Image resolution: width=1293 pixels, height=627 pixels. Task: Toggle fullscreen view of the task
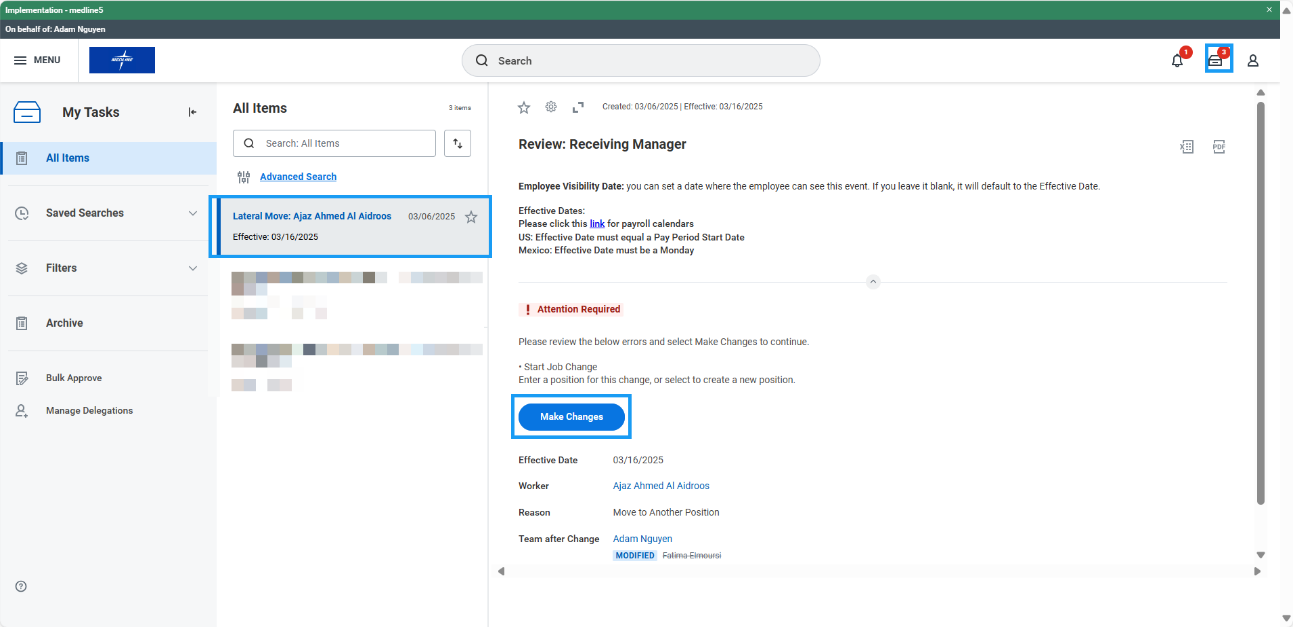tap(578, 107)
